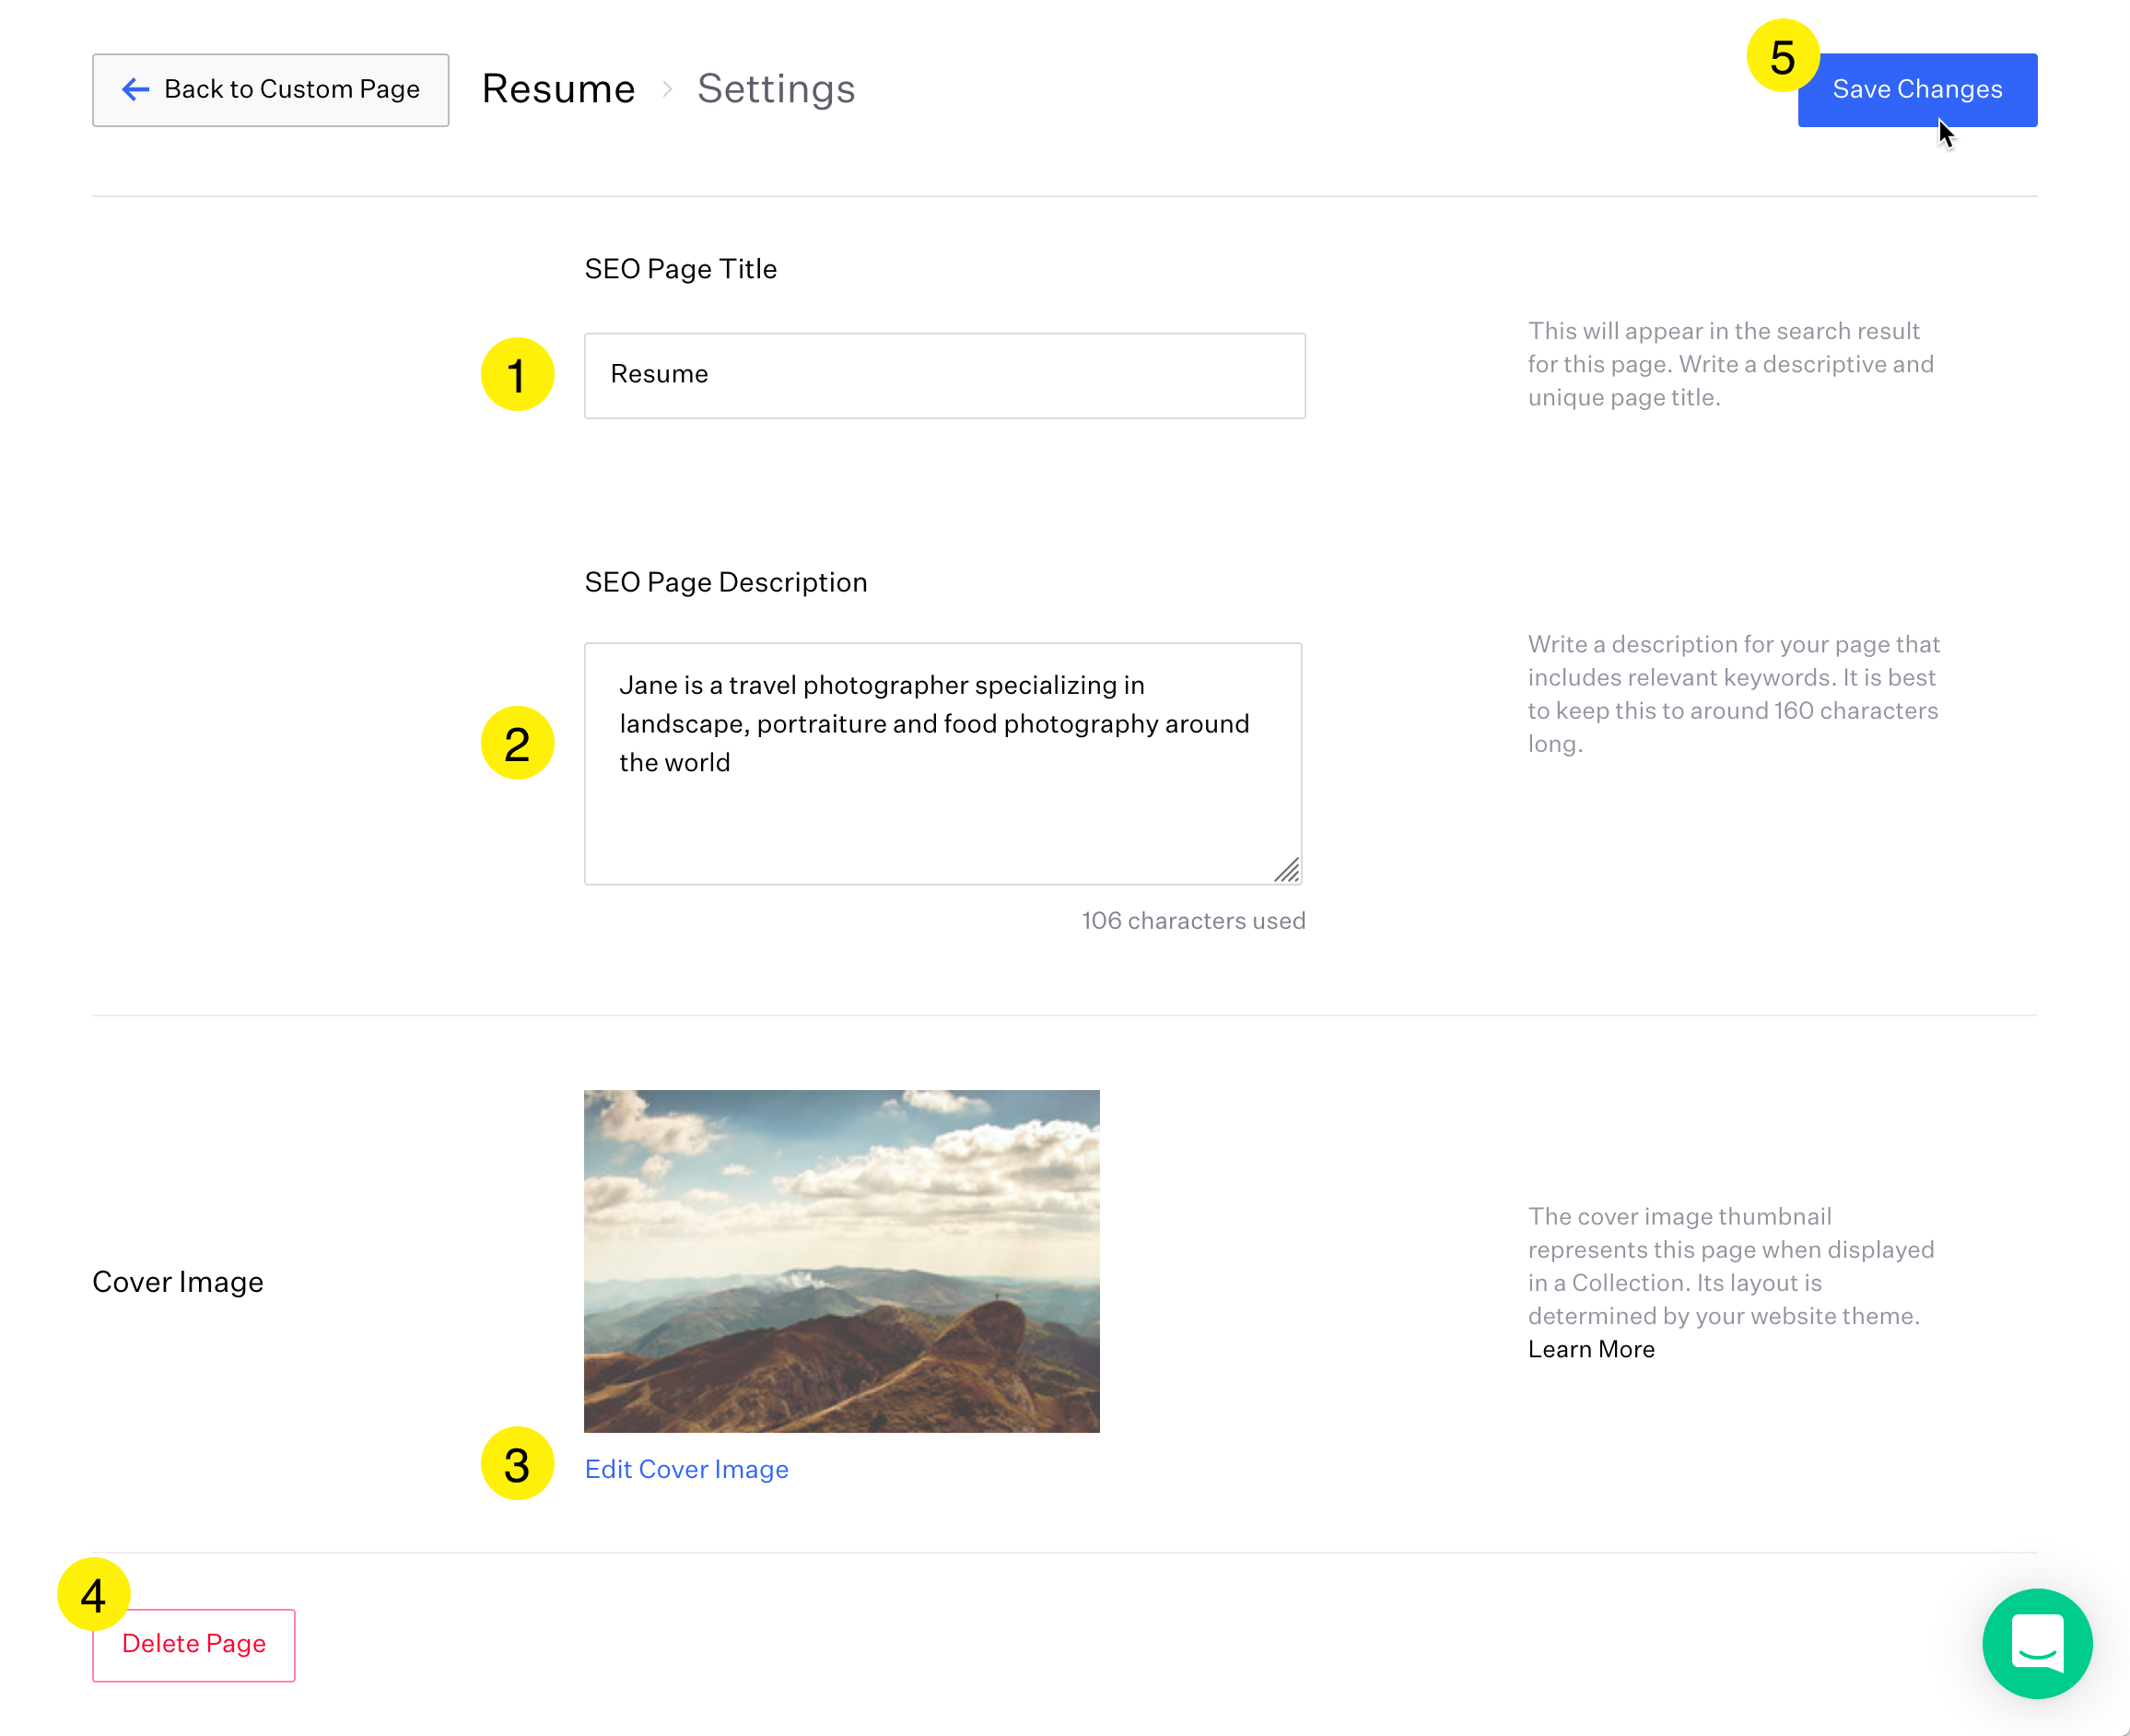The width and height of the screenshot is (2130, 1736).
Task: Follow the Learn More link
Action: 1590,1349
